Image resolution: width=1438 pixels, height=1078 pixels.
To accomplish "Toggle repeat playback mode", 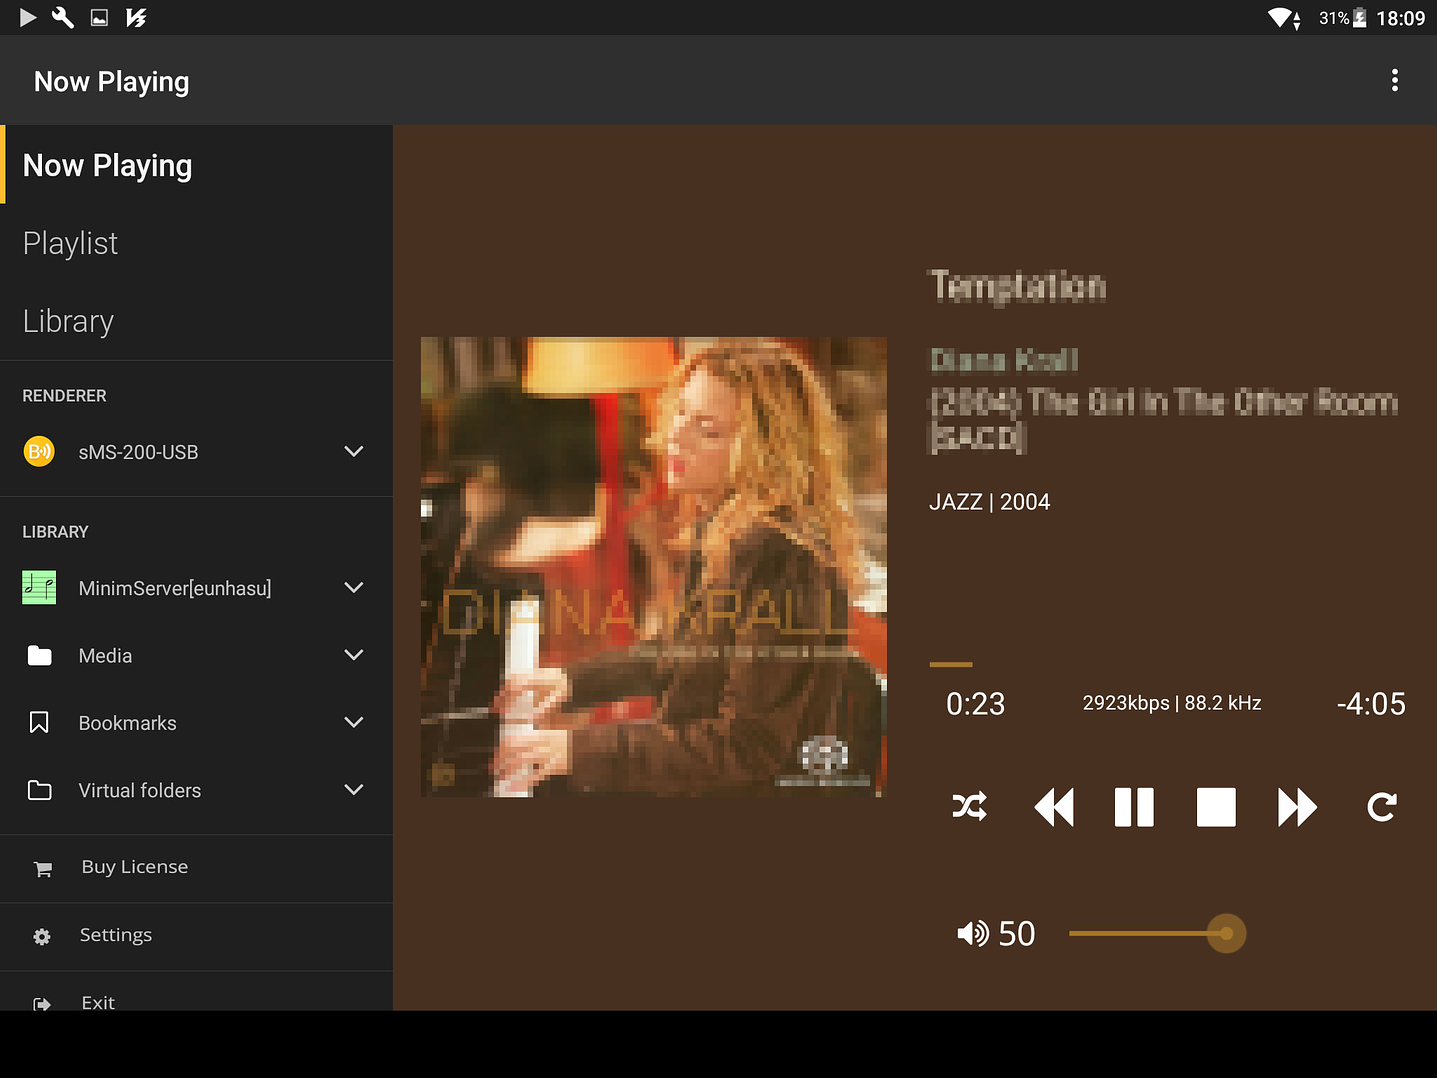I will [1381, 806].
